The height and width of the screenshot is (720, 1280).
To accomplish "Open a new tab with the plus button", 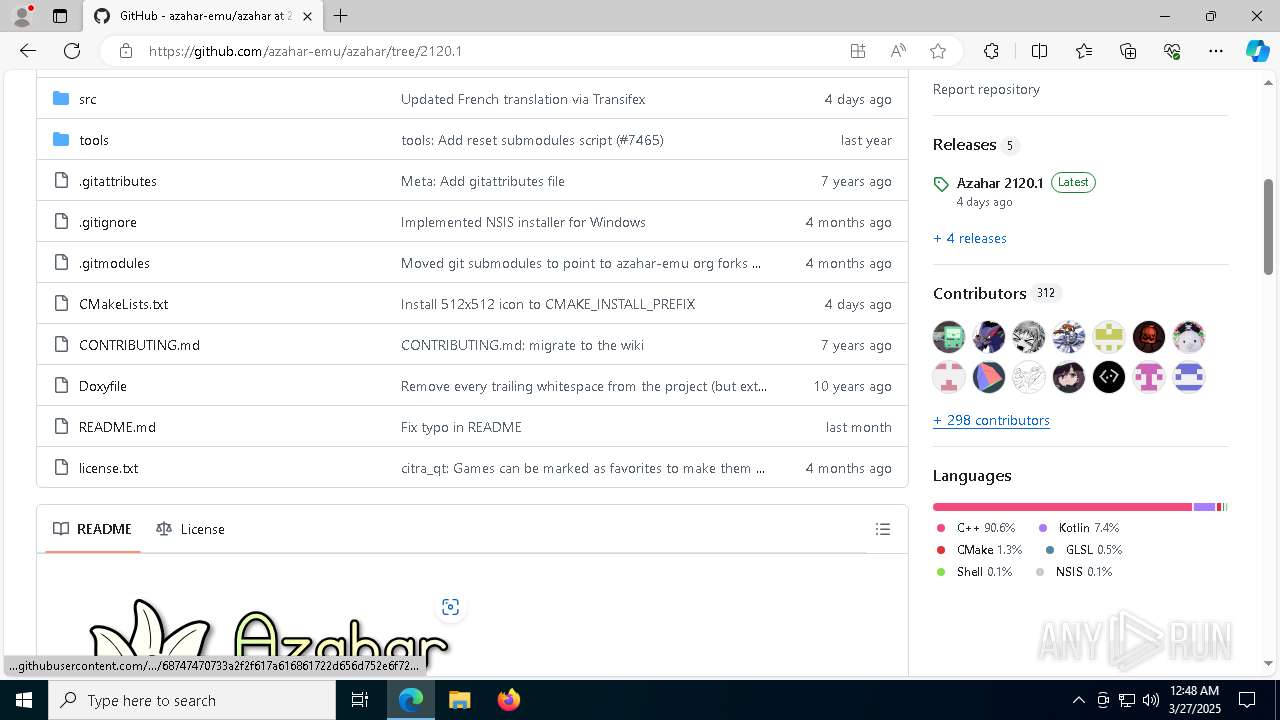I will click(340, 16).
